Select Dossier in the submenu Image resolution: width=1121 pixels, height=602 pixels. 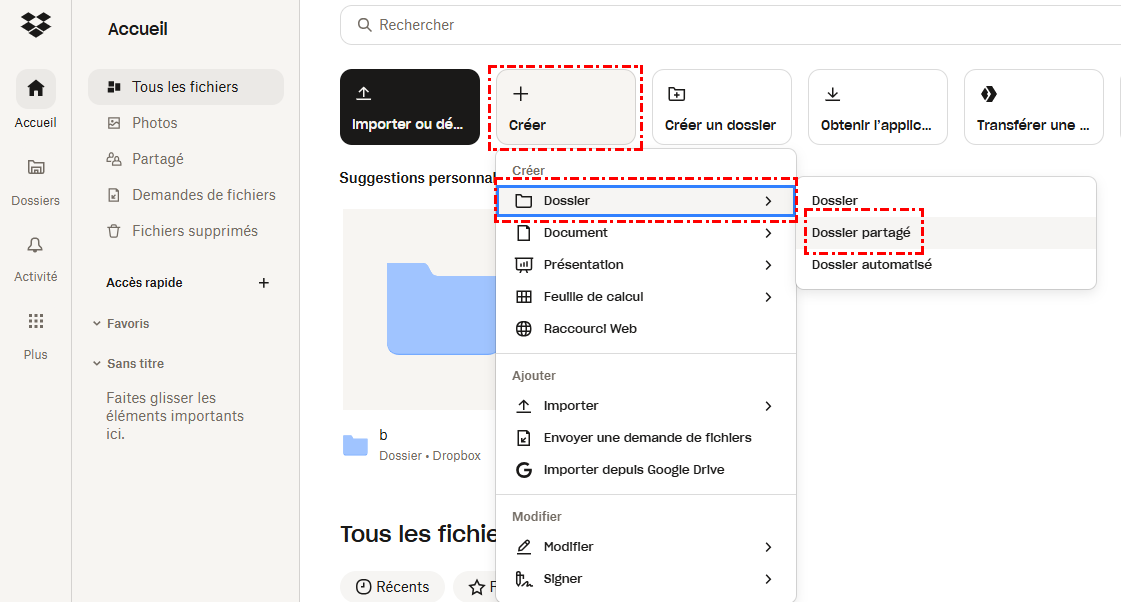pyautogui.click(x=946, y=201)
